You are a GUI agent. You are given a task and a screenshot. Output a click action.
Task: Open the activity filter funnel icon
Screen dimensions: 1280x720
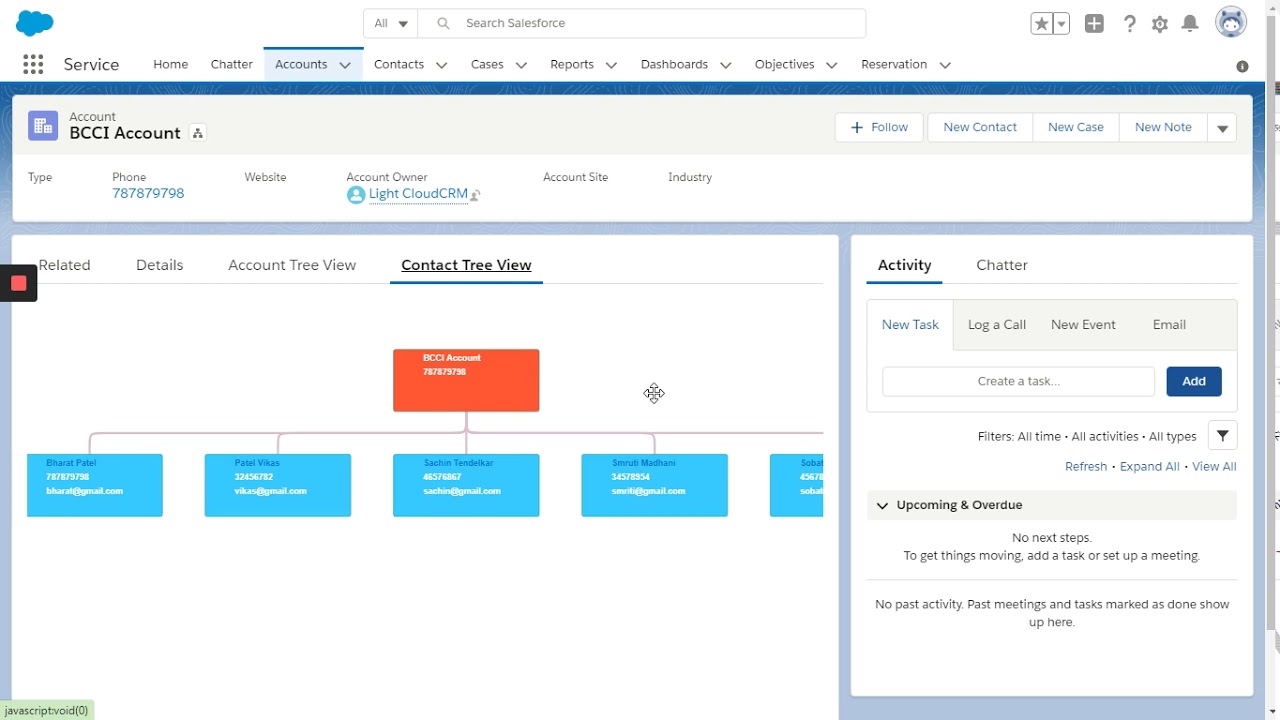point(1223,436)
